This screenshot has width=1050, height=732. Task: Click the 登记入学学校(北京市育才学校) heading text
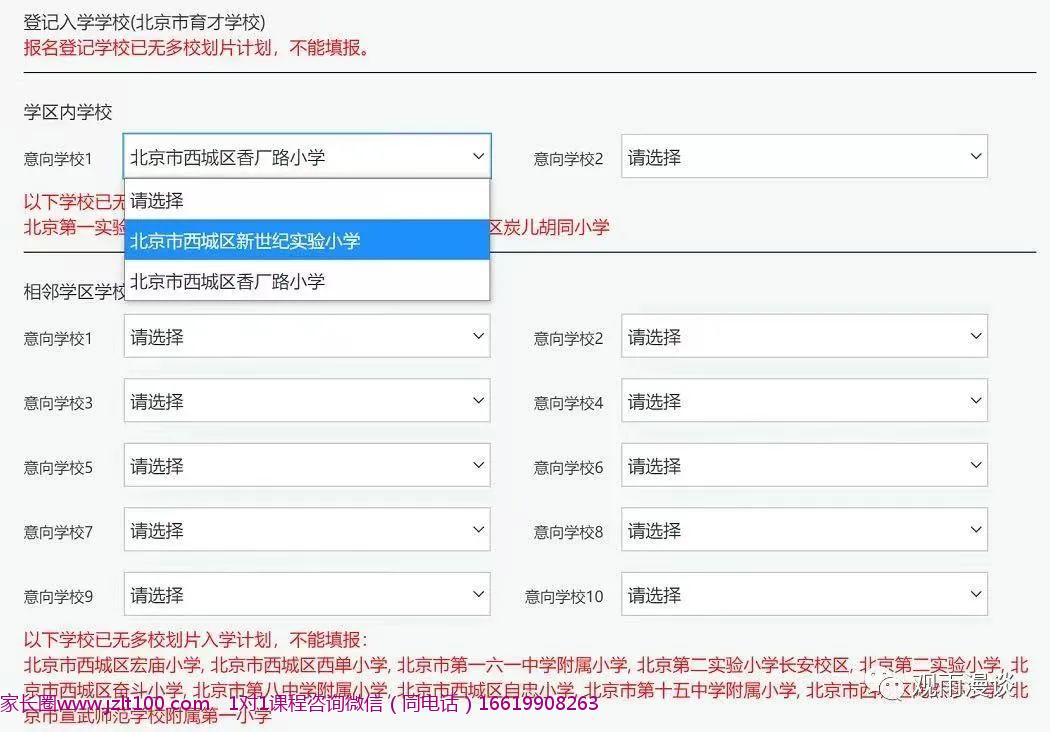pyautogui.click(x=145, y=22)
